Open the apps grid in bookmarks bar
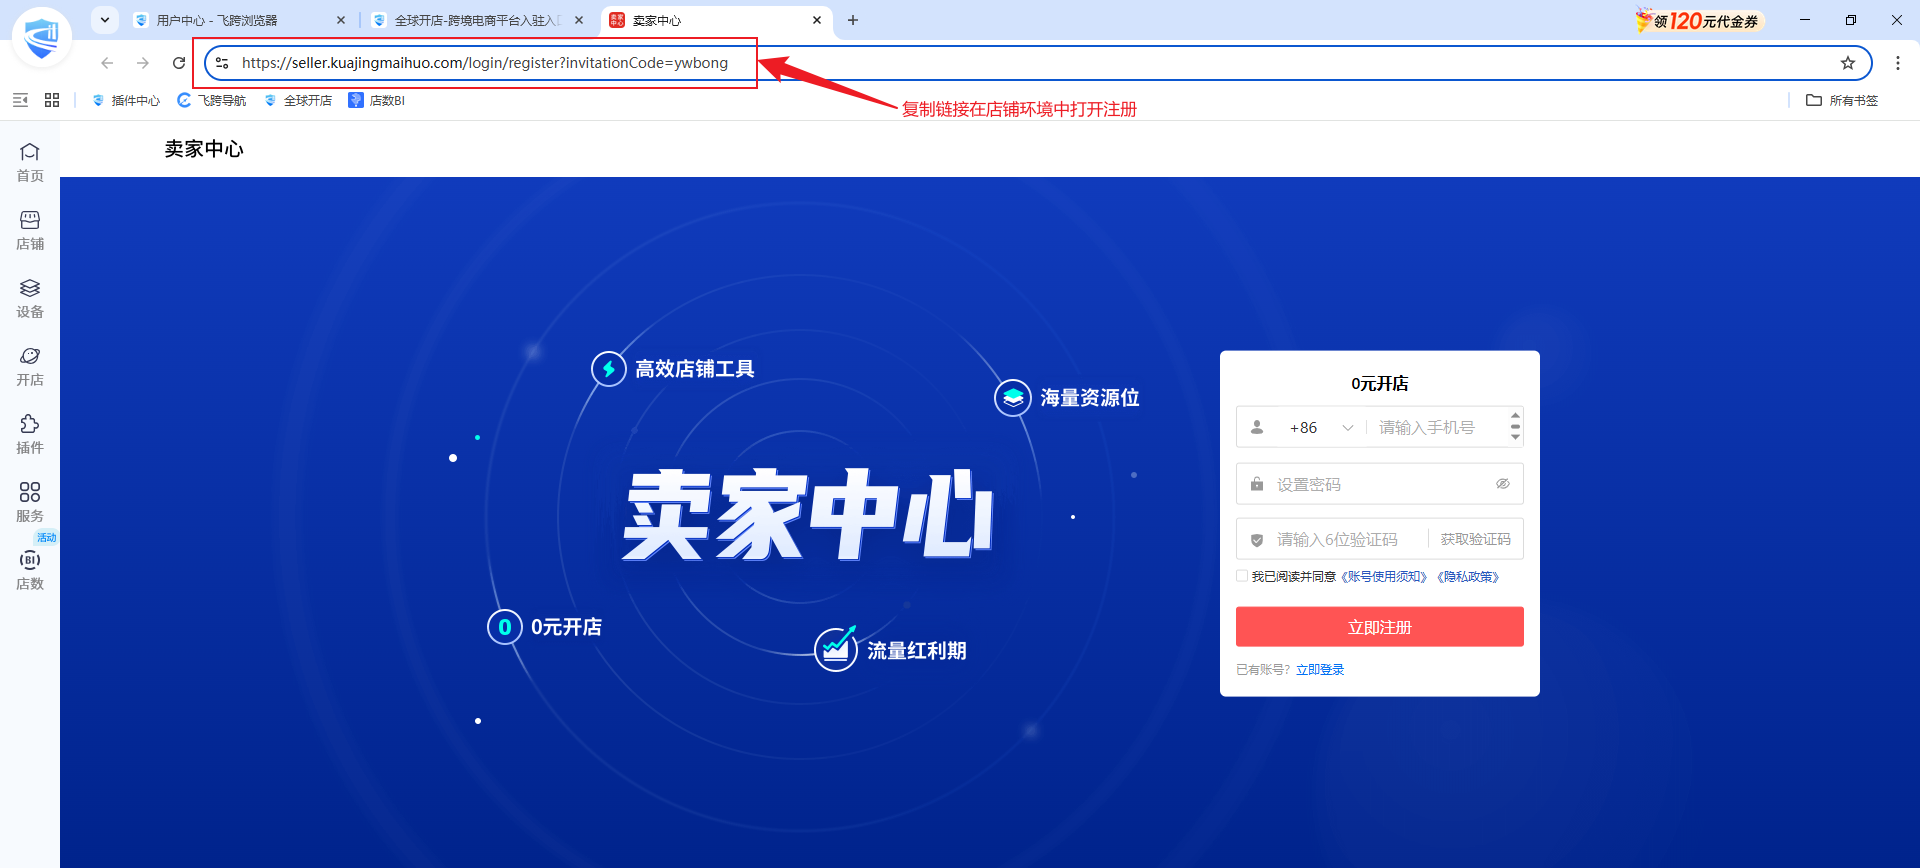Viewport: 1920px width, 868px height. (52, 100)
